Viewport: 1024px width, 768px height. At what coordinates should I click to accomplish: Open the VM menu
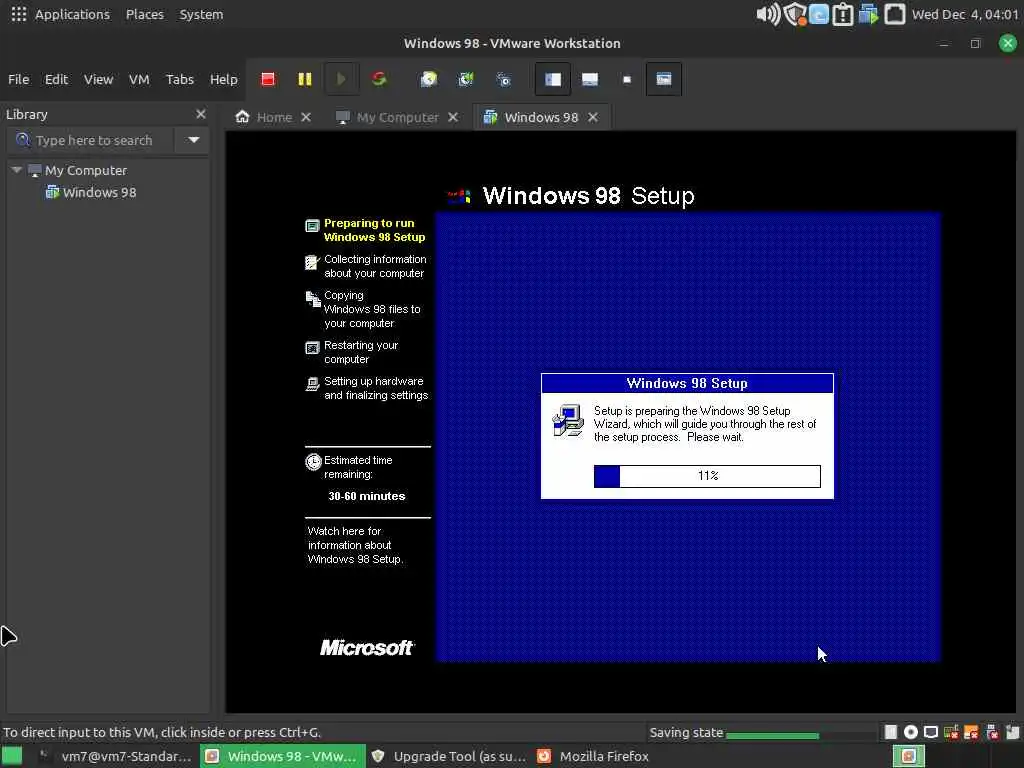139,79
